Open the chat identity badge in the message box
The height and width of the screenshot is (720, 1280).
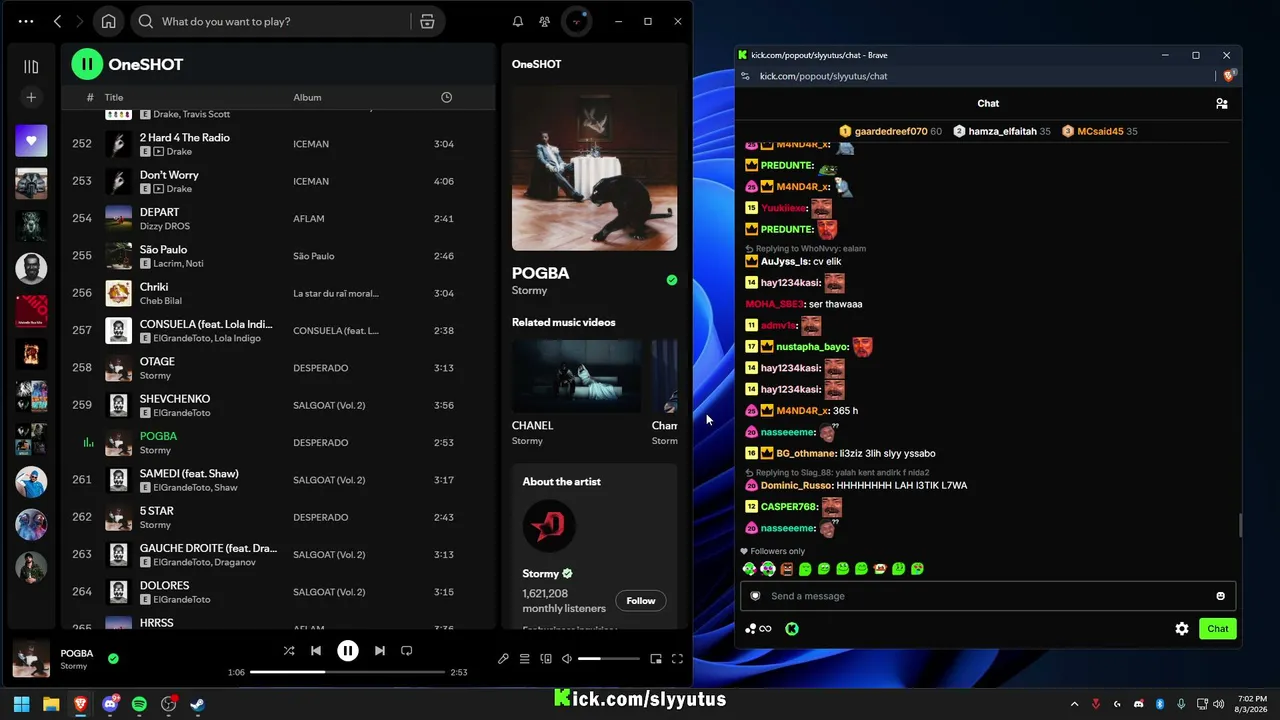[756, 596]
